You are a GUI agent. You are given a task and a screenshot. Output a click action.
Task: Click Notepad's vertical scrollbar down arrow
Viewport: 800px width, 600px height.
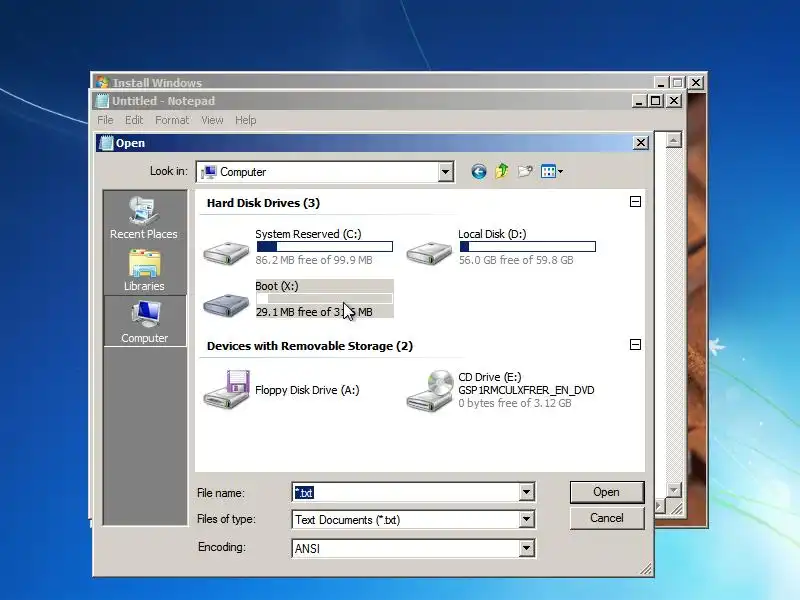673,490
